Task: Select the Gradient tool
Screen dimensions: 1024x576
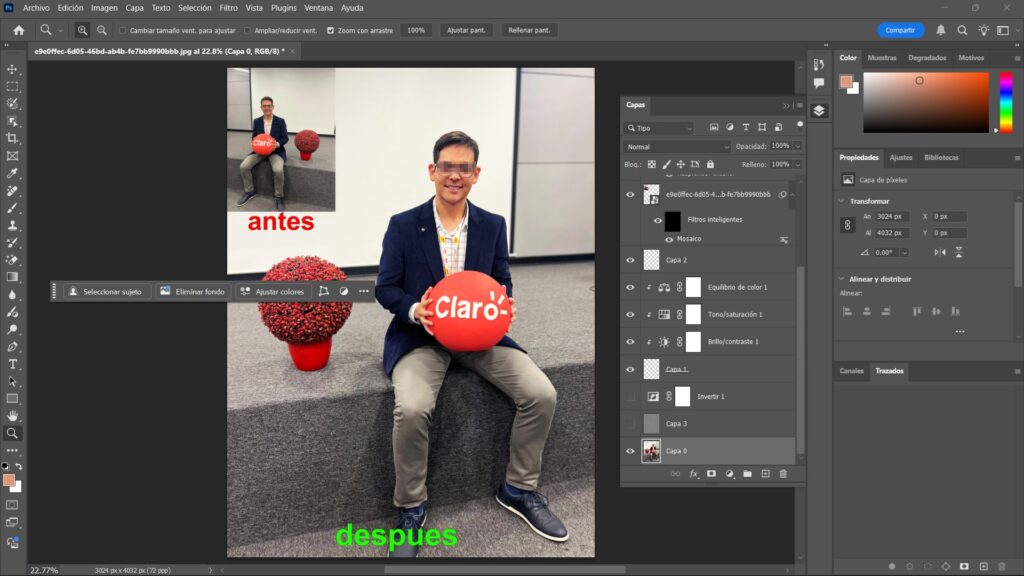Action: pyautogui.click(x=12, y=277)
